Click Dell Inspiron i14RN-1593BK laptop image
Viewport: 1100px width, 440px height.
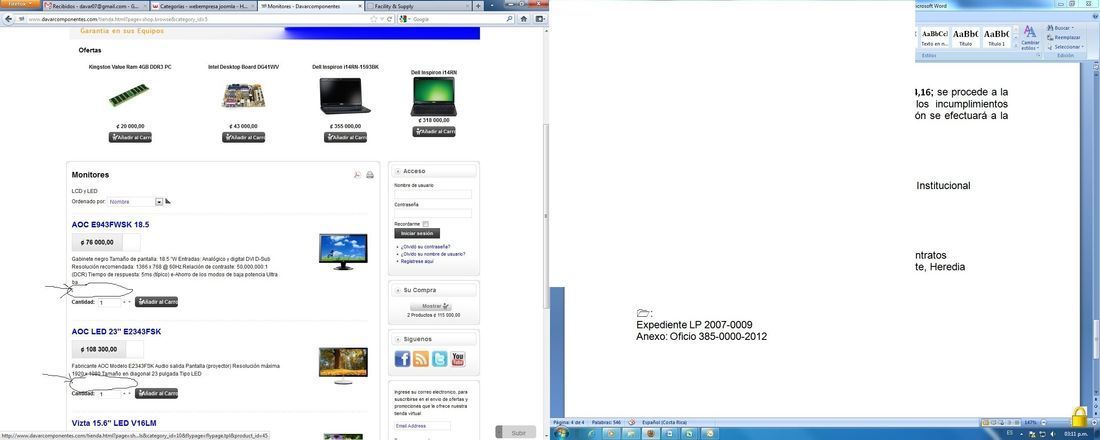pyautogui.click(x=345, y=96)
